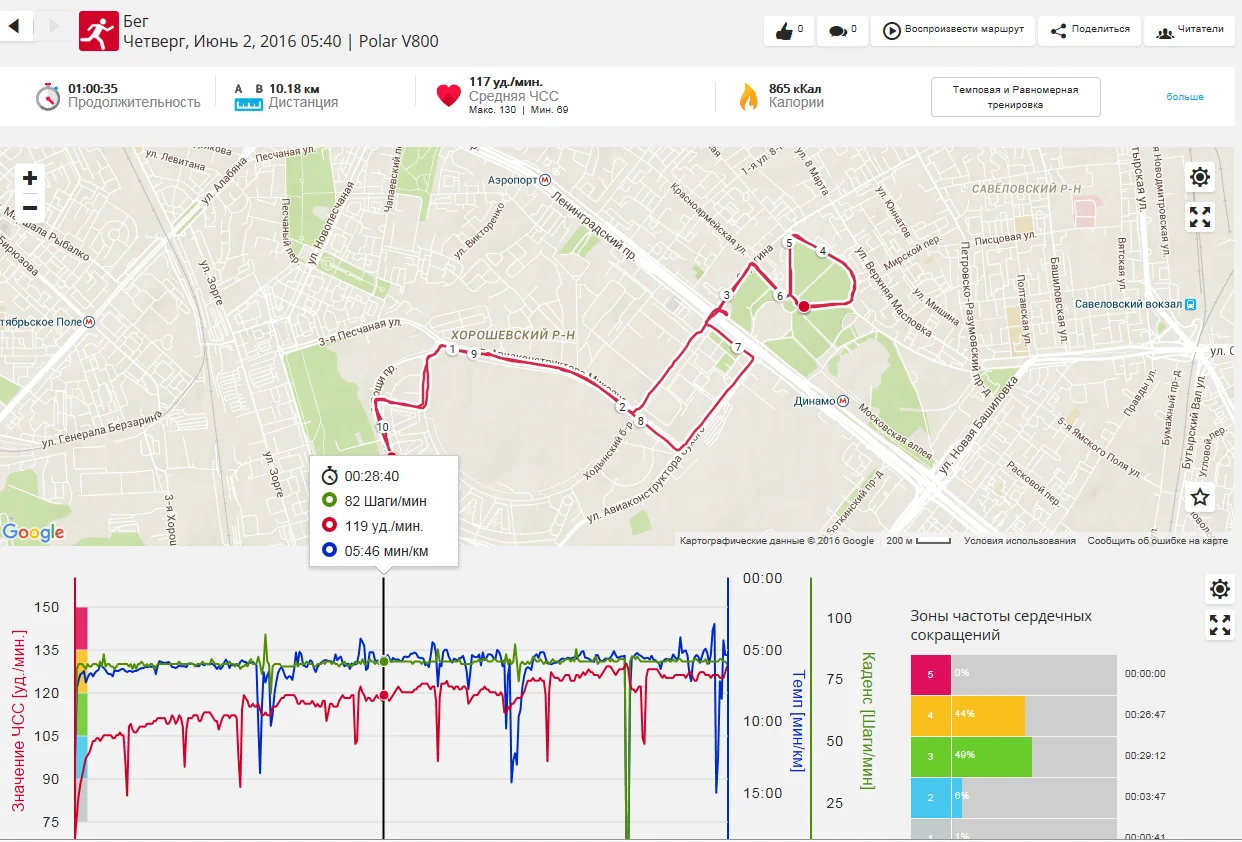
Task: Open Условия использования map link
Action: click(x=1020, y=541)
